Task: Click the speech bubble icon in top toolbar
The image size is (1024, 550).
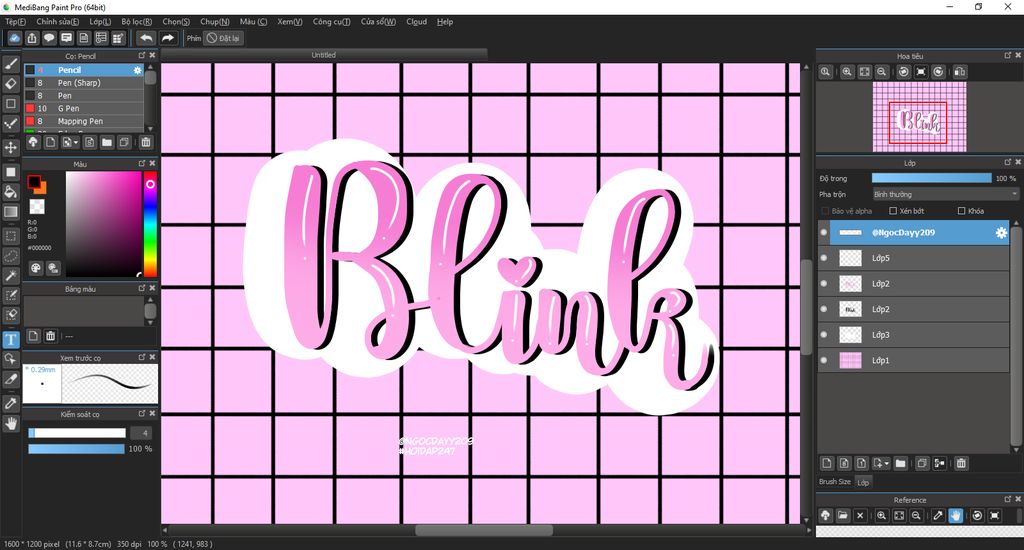Action: click(x=49, y=38)
